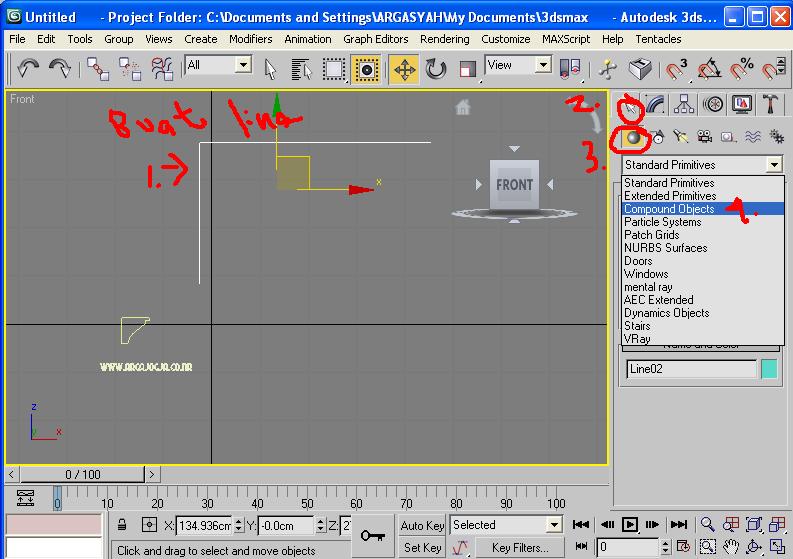Open the Mini Curve Editor icon

point(25,498)
